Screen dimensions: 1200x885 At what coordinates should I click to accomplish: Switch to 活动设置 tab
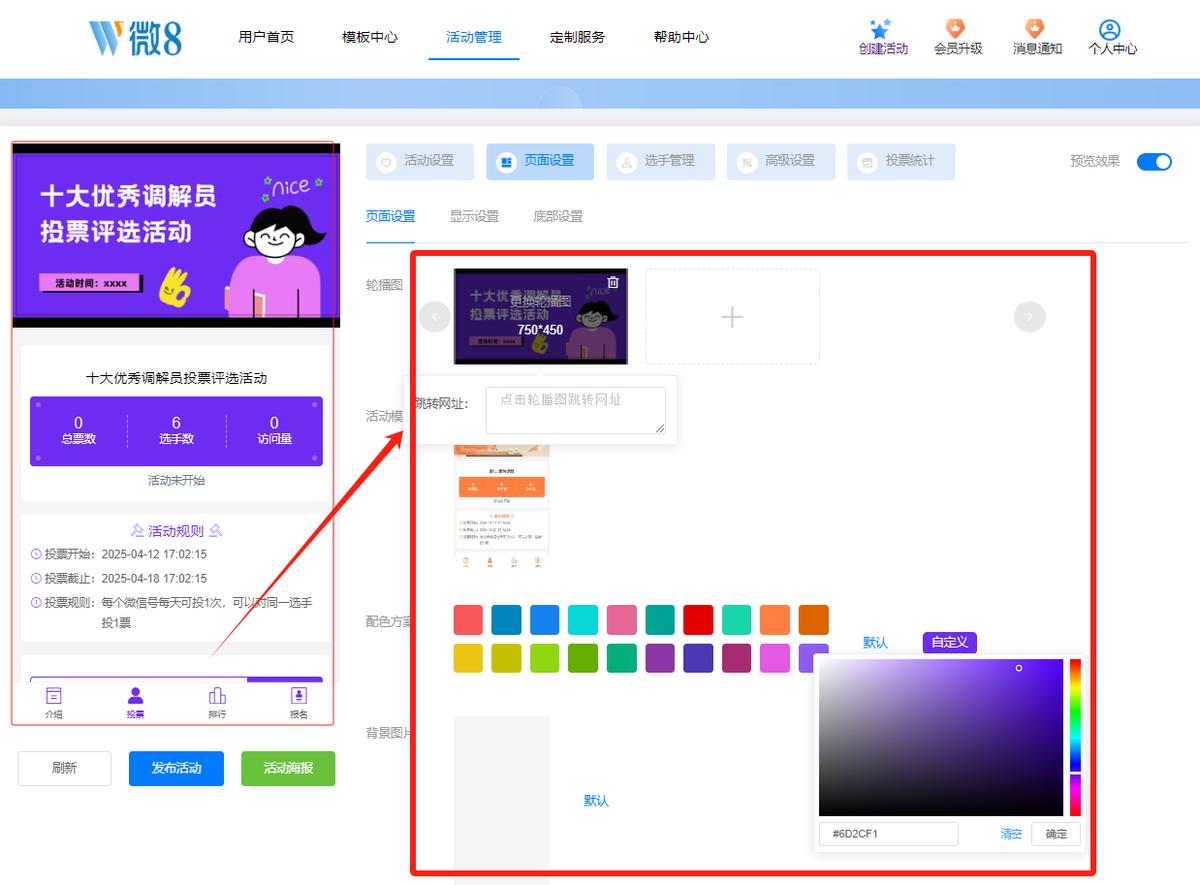(x=420, y=161)
